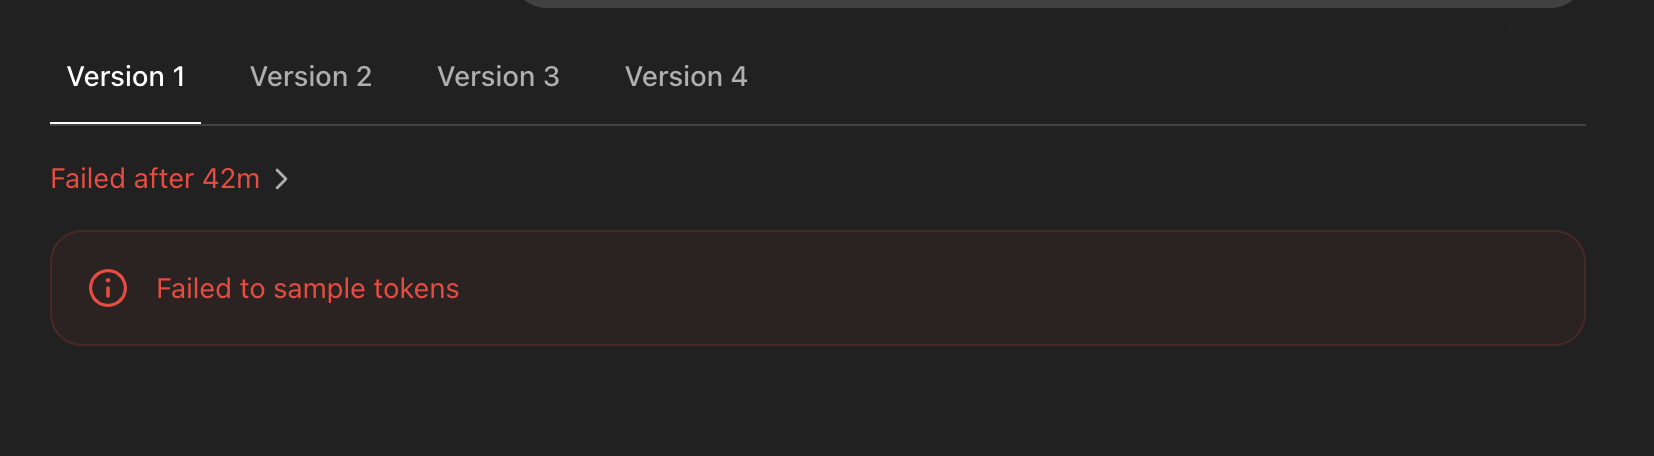Viewport: 1654px width, 456px height.
Task: Click the last version tab, Version 4
Action: pyautogui.click(x=686, y=77)
